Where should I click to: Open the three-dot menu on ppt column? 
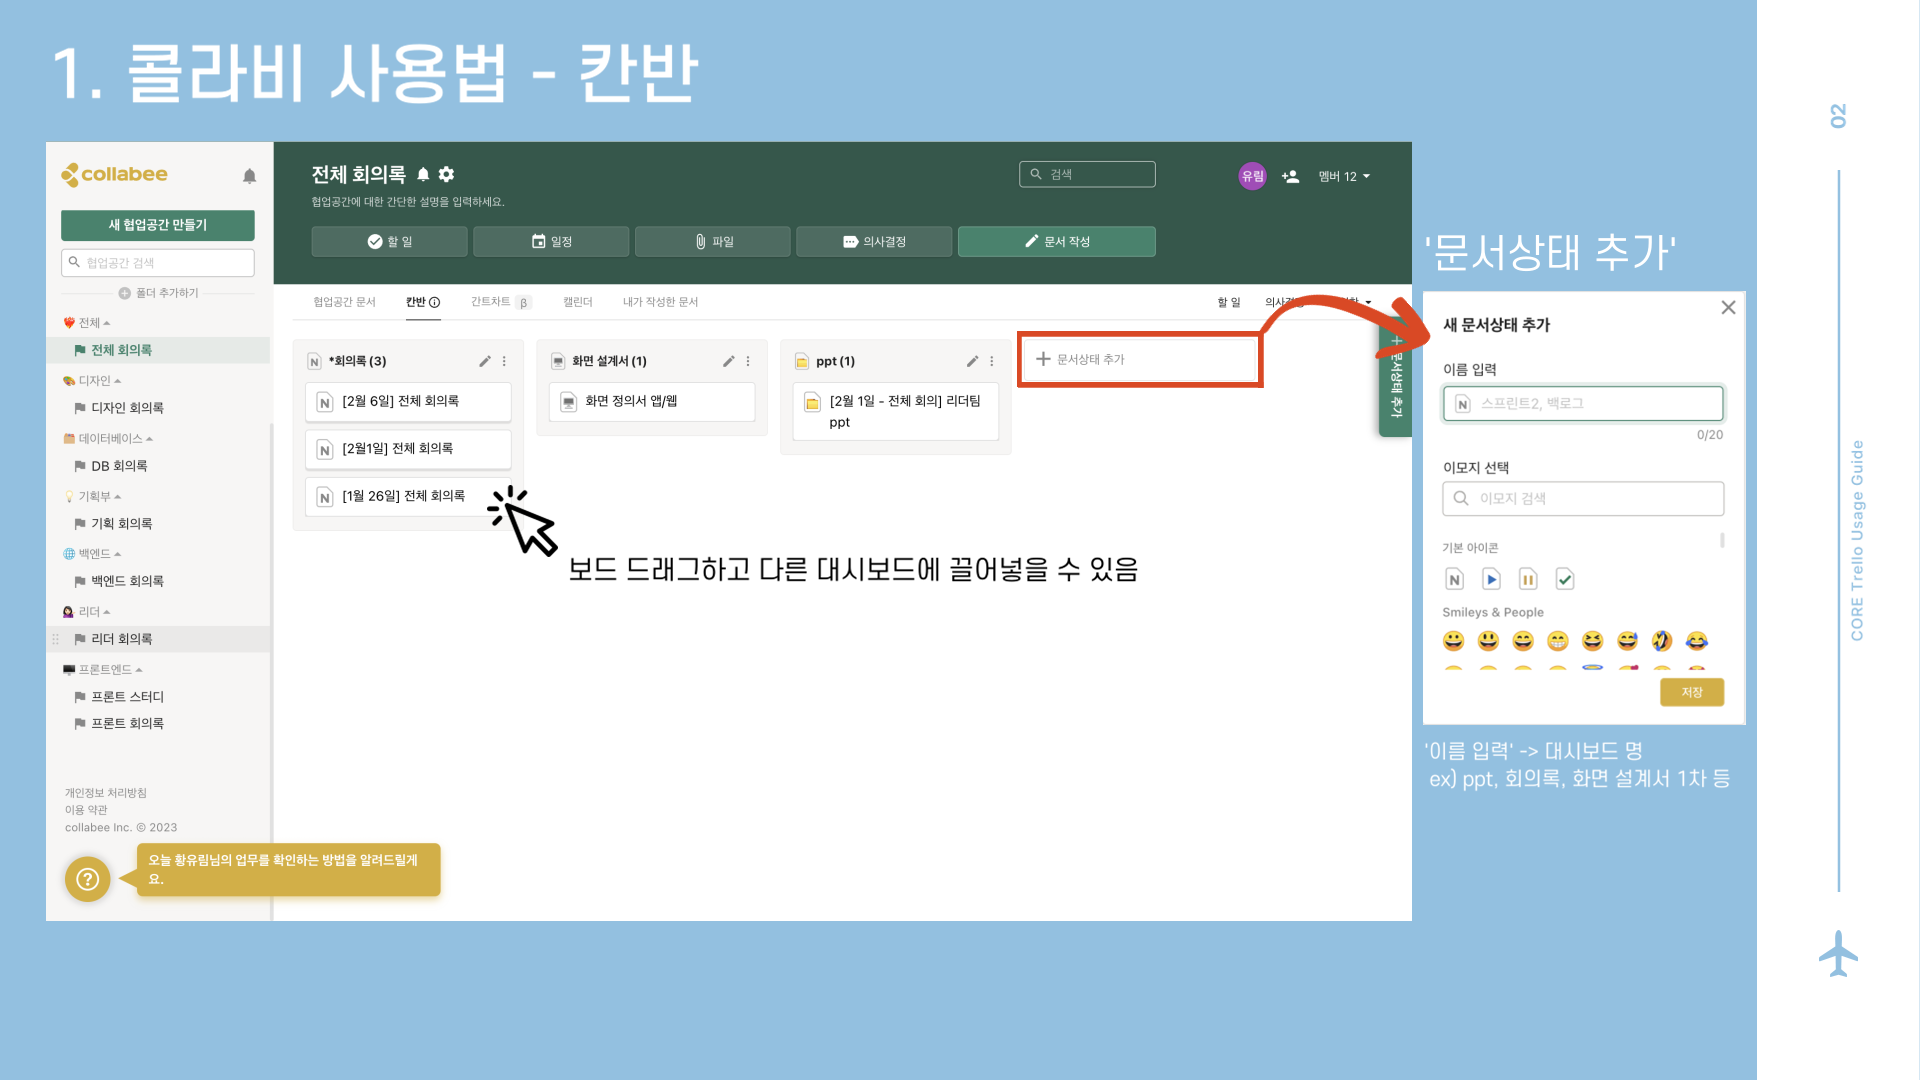coord(992,361)
